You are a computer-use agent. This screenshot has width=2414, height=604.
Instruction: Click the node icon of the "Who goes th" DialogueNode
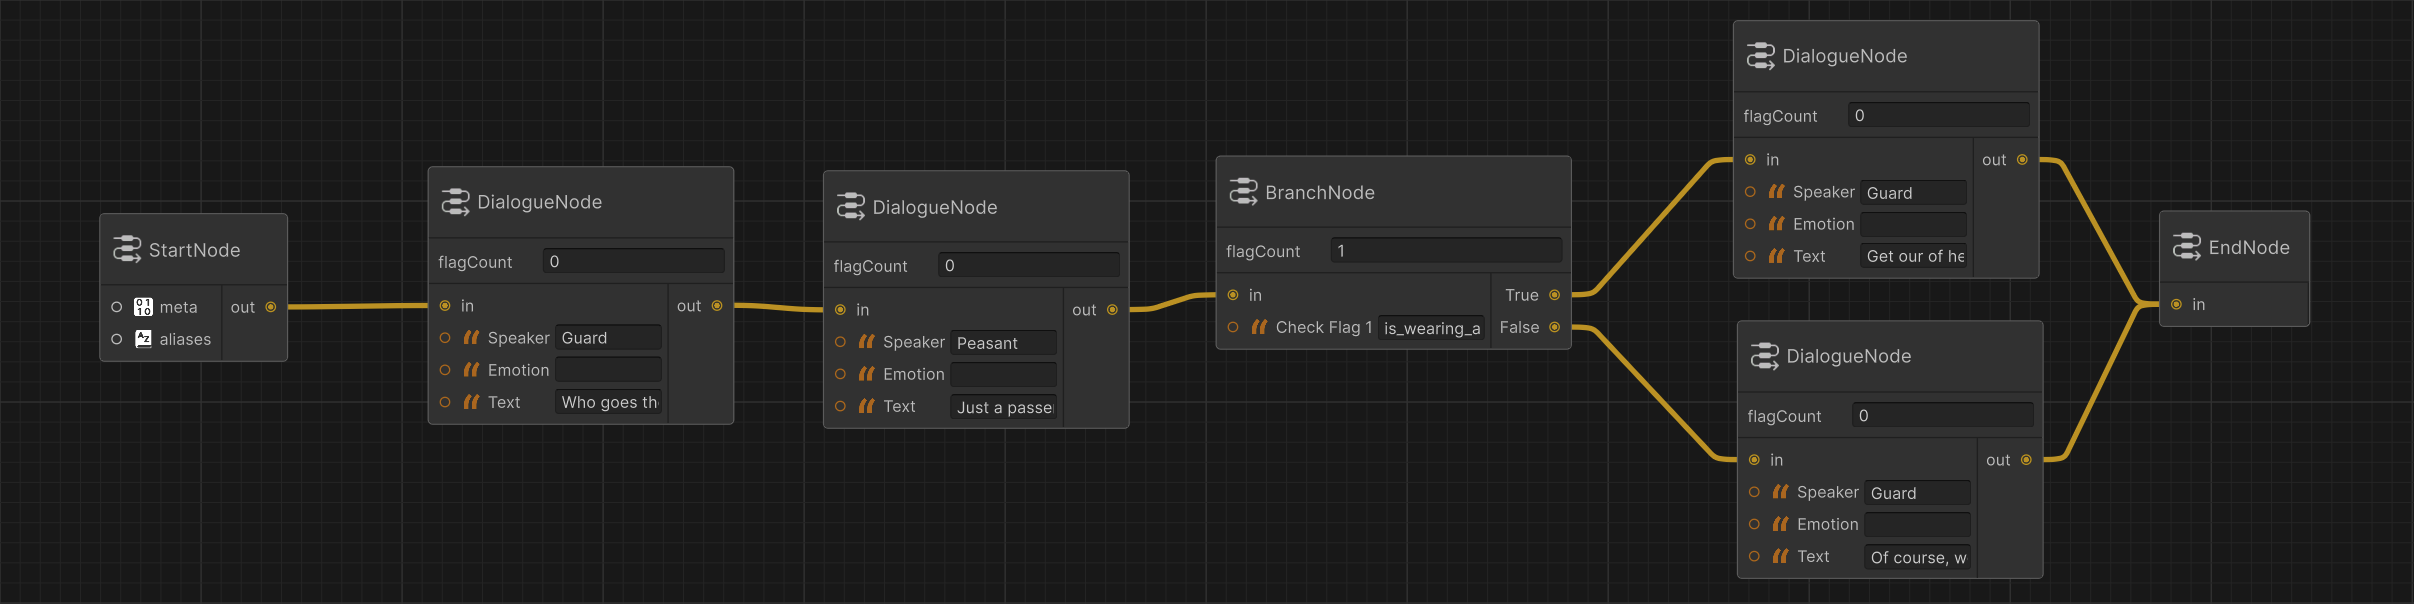(x=455, y=201)
